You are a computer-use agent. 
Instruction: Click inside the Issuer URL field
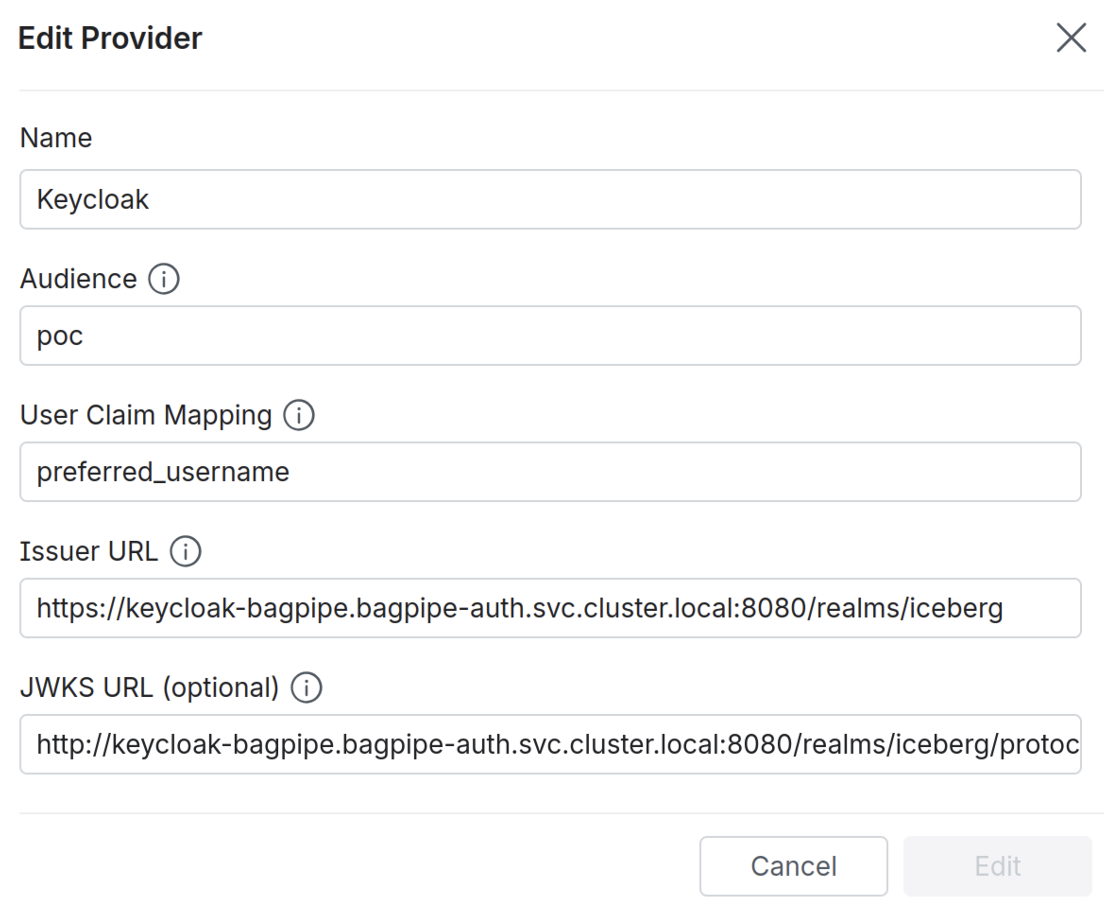[x=550, y=607]
